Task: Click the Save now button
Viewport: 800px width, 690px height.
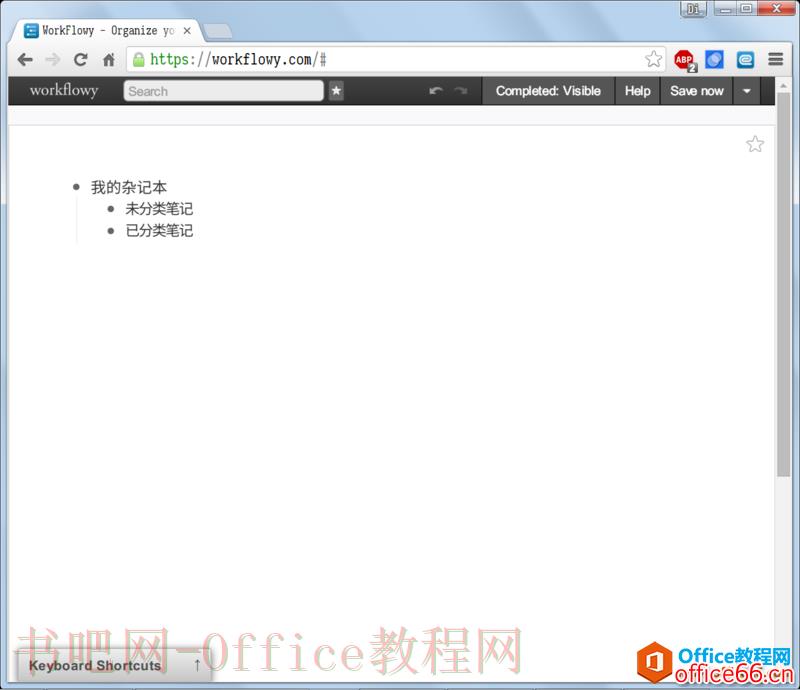Action: point(696,91)
